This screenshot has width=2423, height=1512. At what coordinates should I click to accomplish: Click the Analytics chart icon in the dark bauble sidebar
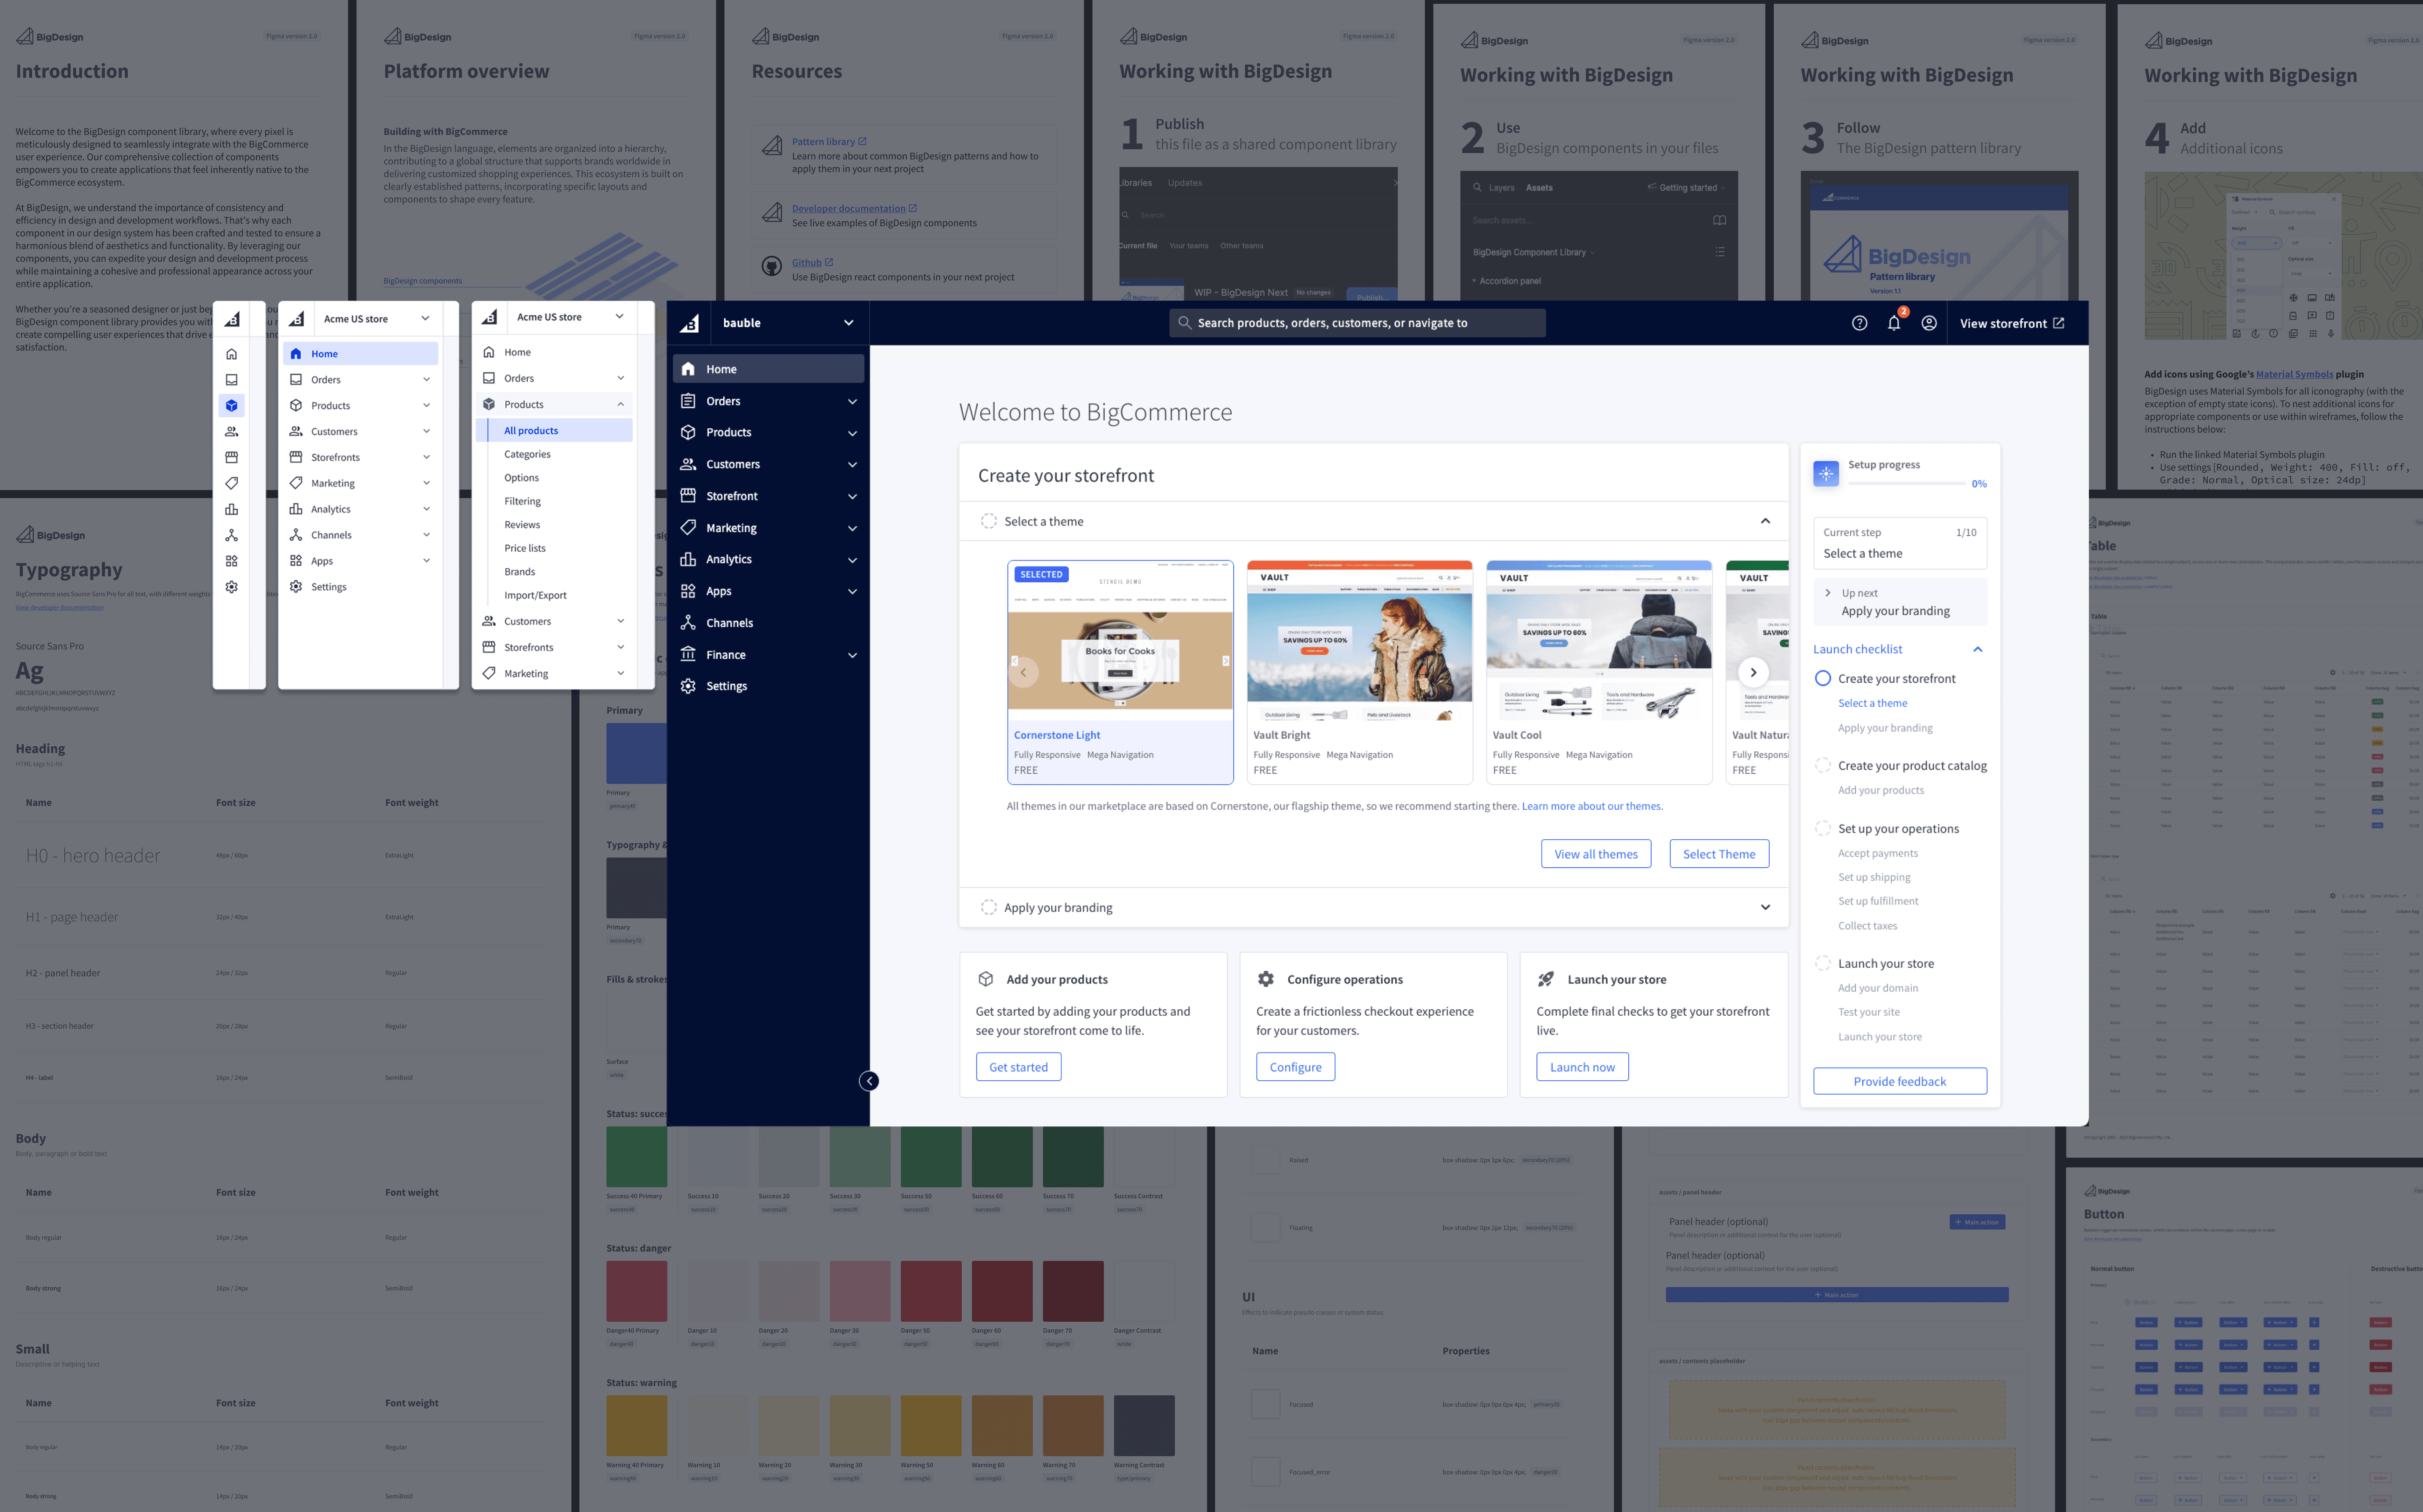pos(688,559)
